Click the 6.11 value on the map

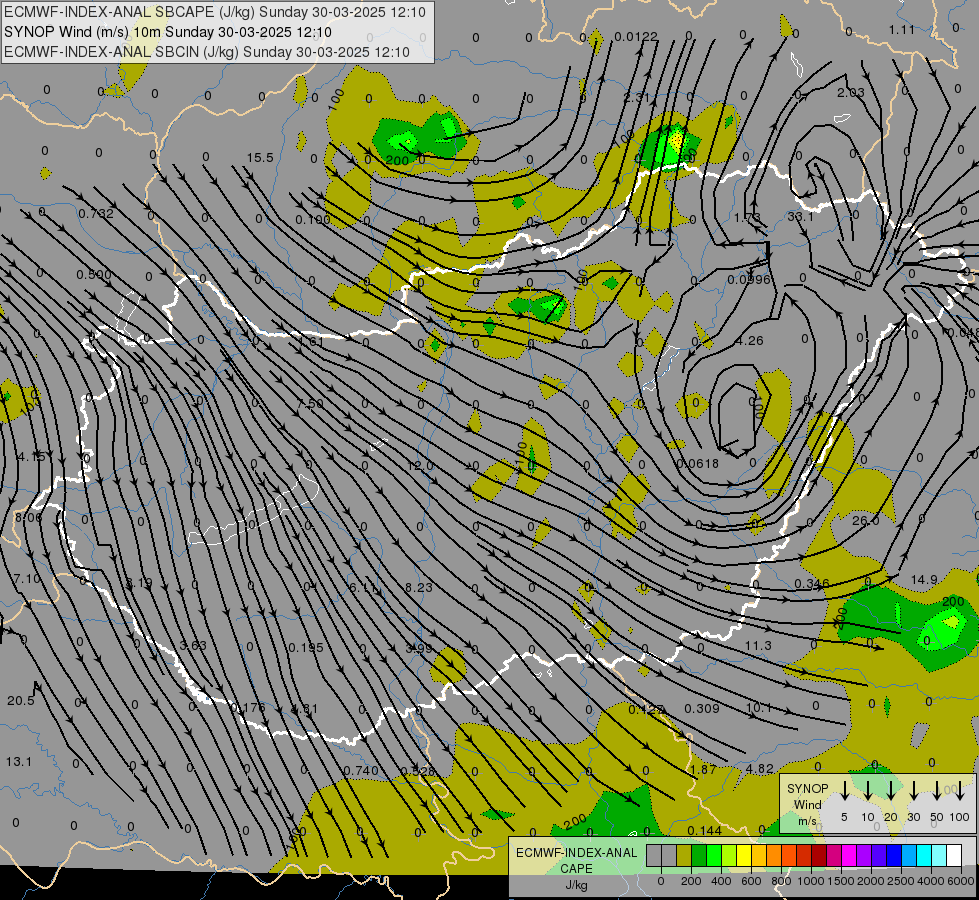point(363,587)
